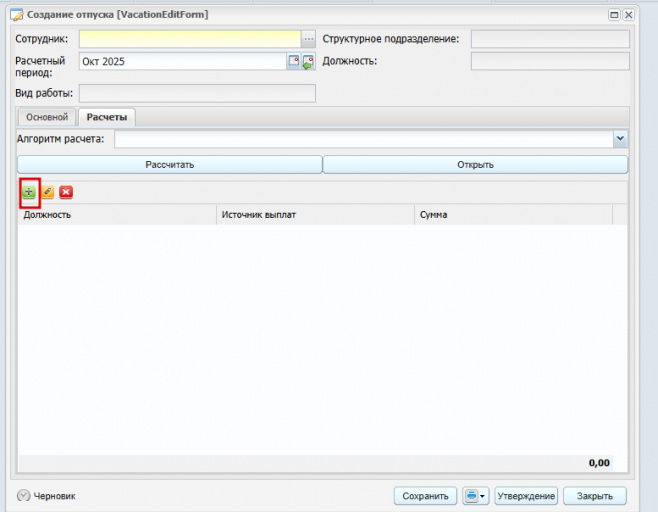The width and height of the screenshot is (658, 512).
Task: Select the Расчеты tab
Action: click(107, 117)
